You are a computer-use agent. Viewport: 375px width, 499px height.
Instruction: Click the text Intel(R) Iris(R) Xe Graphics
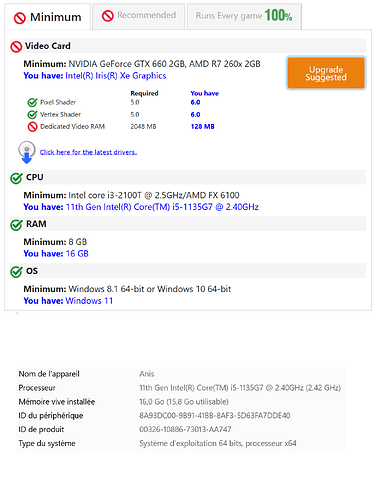(x=116, y=76)
